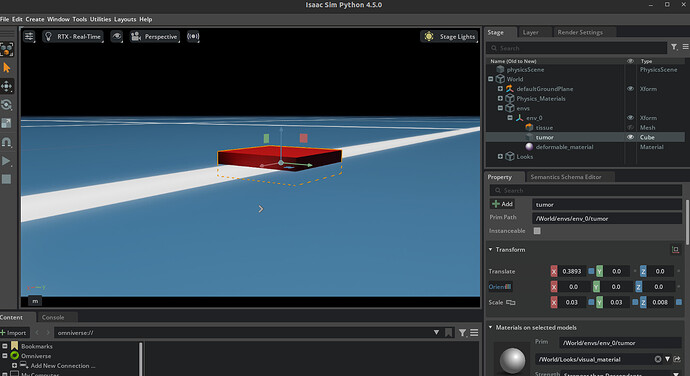Click the Import button in Content panel
The height and width of the screenshot is (376, 690).
(x=14, y=333)
